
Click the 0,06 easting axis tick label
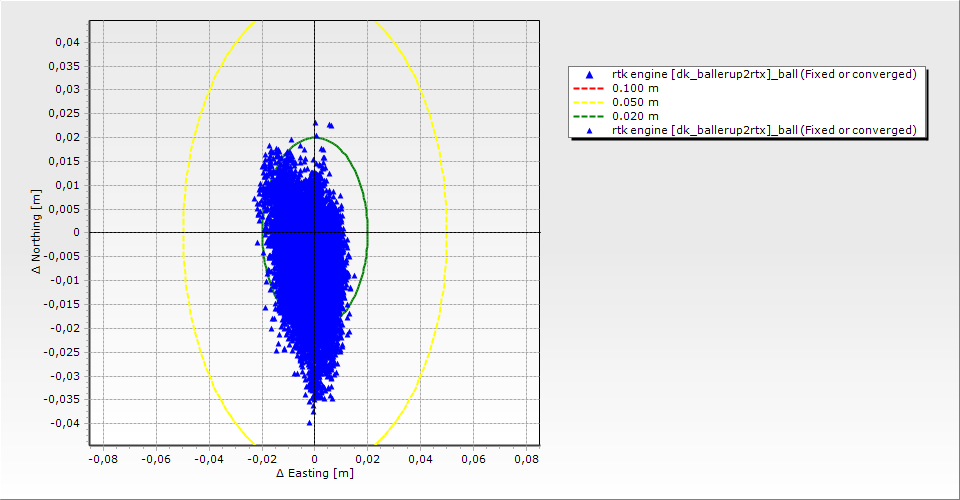coord(473,459)
